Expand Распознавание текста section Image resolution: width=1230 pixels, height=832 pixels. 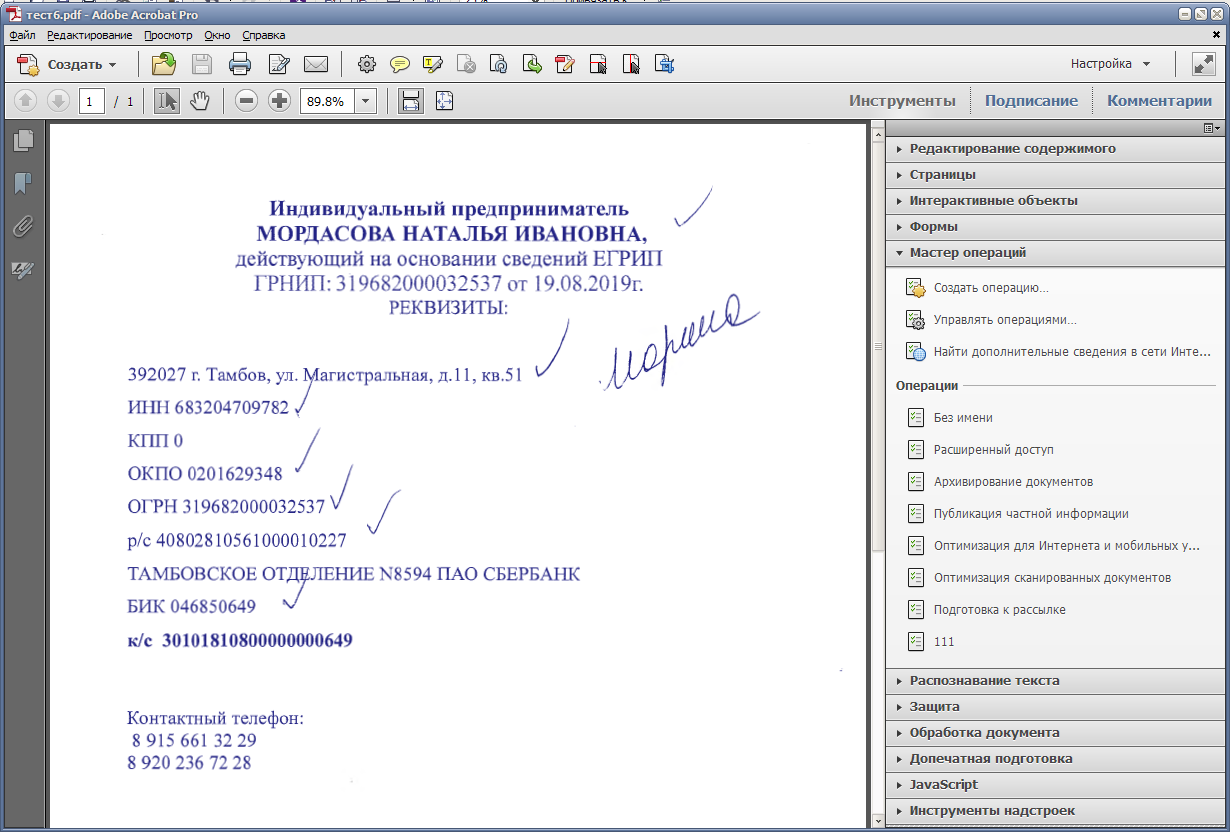1054,681
